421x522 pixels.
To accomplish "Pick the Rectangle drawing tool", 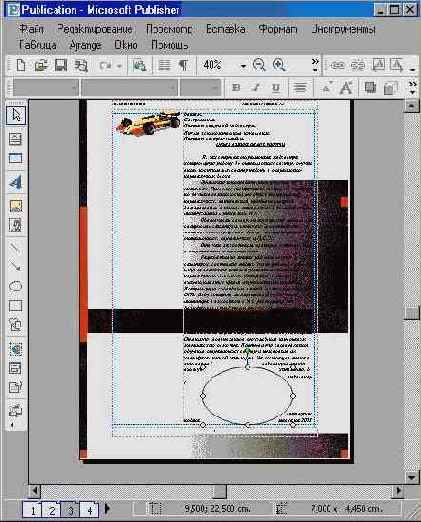I will [x=15, y=305].
